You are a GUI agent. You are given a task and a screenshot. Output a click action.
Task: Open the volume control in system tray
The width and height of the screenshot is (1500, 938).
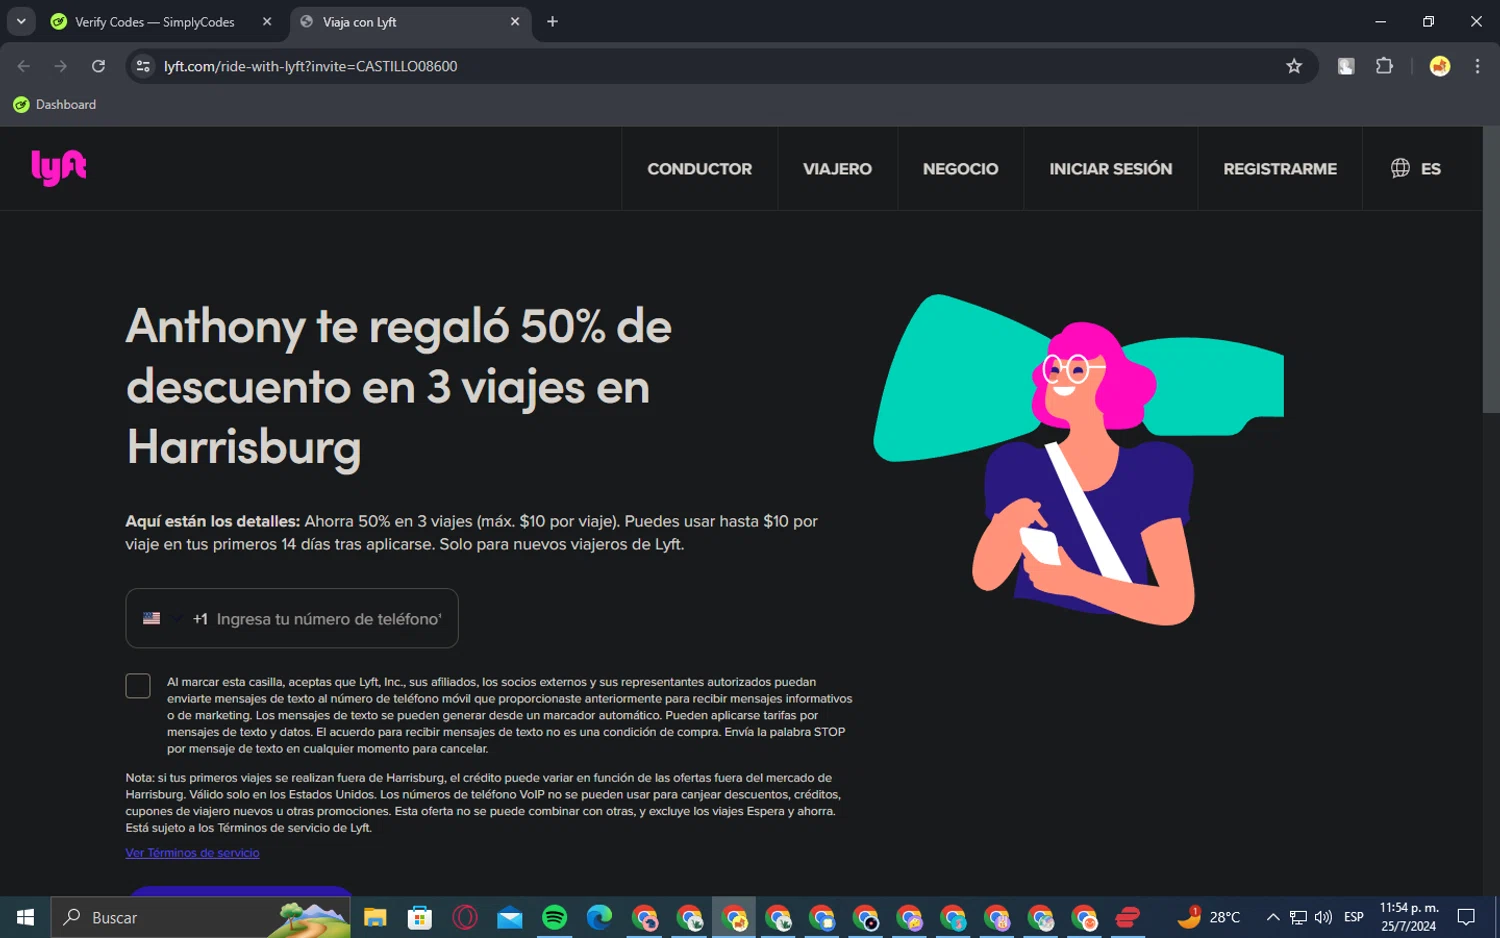1323,917
